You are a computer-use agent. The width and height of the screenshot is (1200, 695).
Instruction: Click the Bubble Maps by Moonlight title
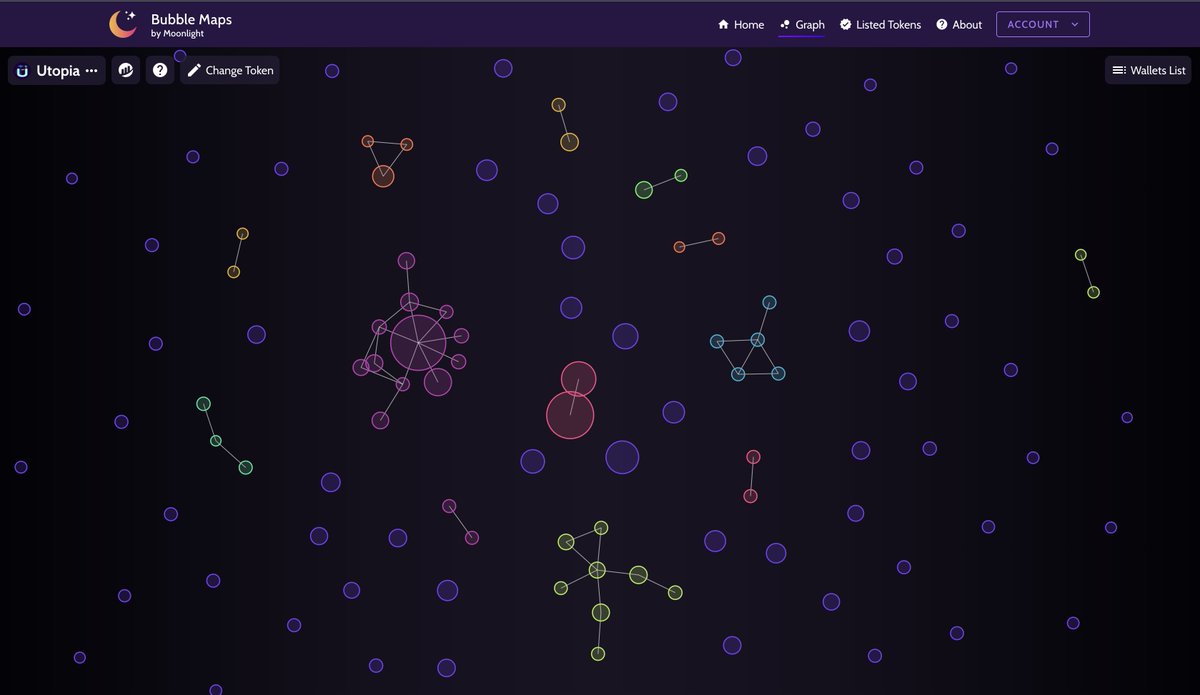pyautogui.click(x=191, y=25)
